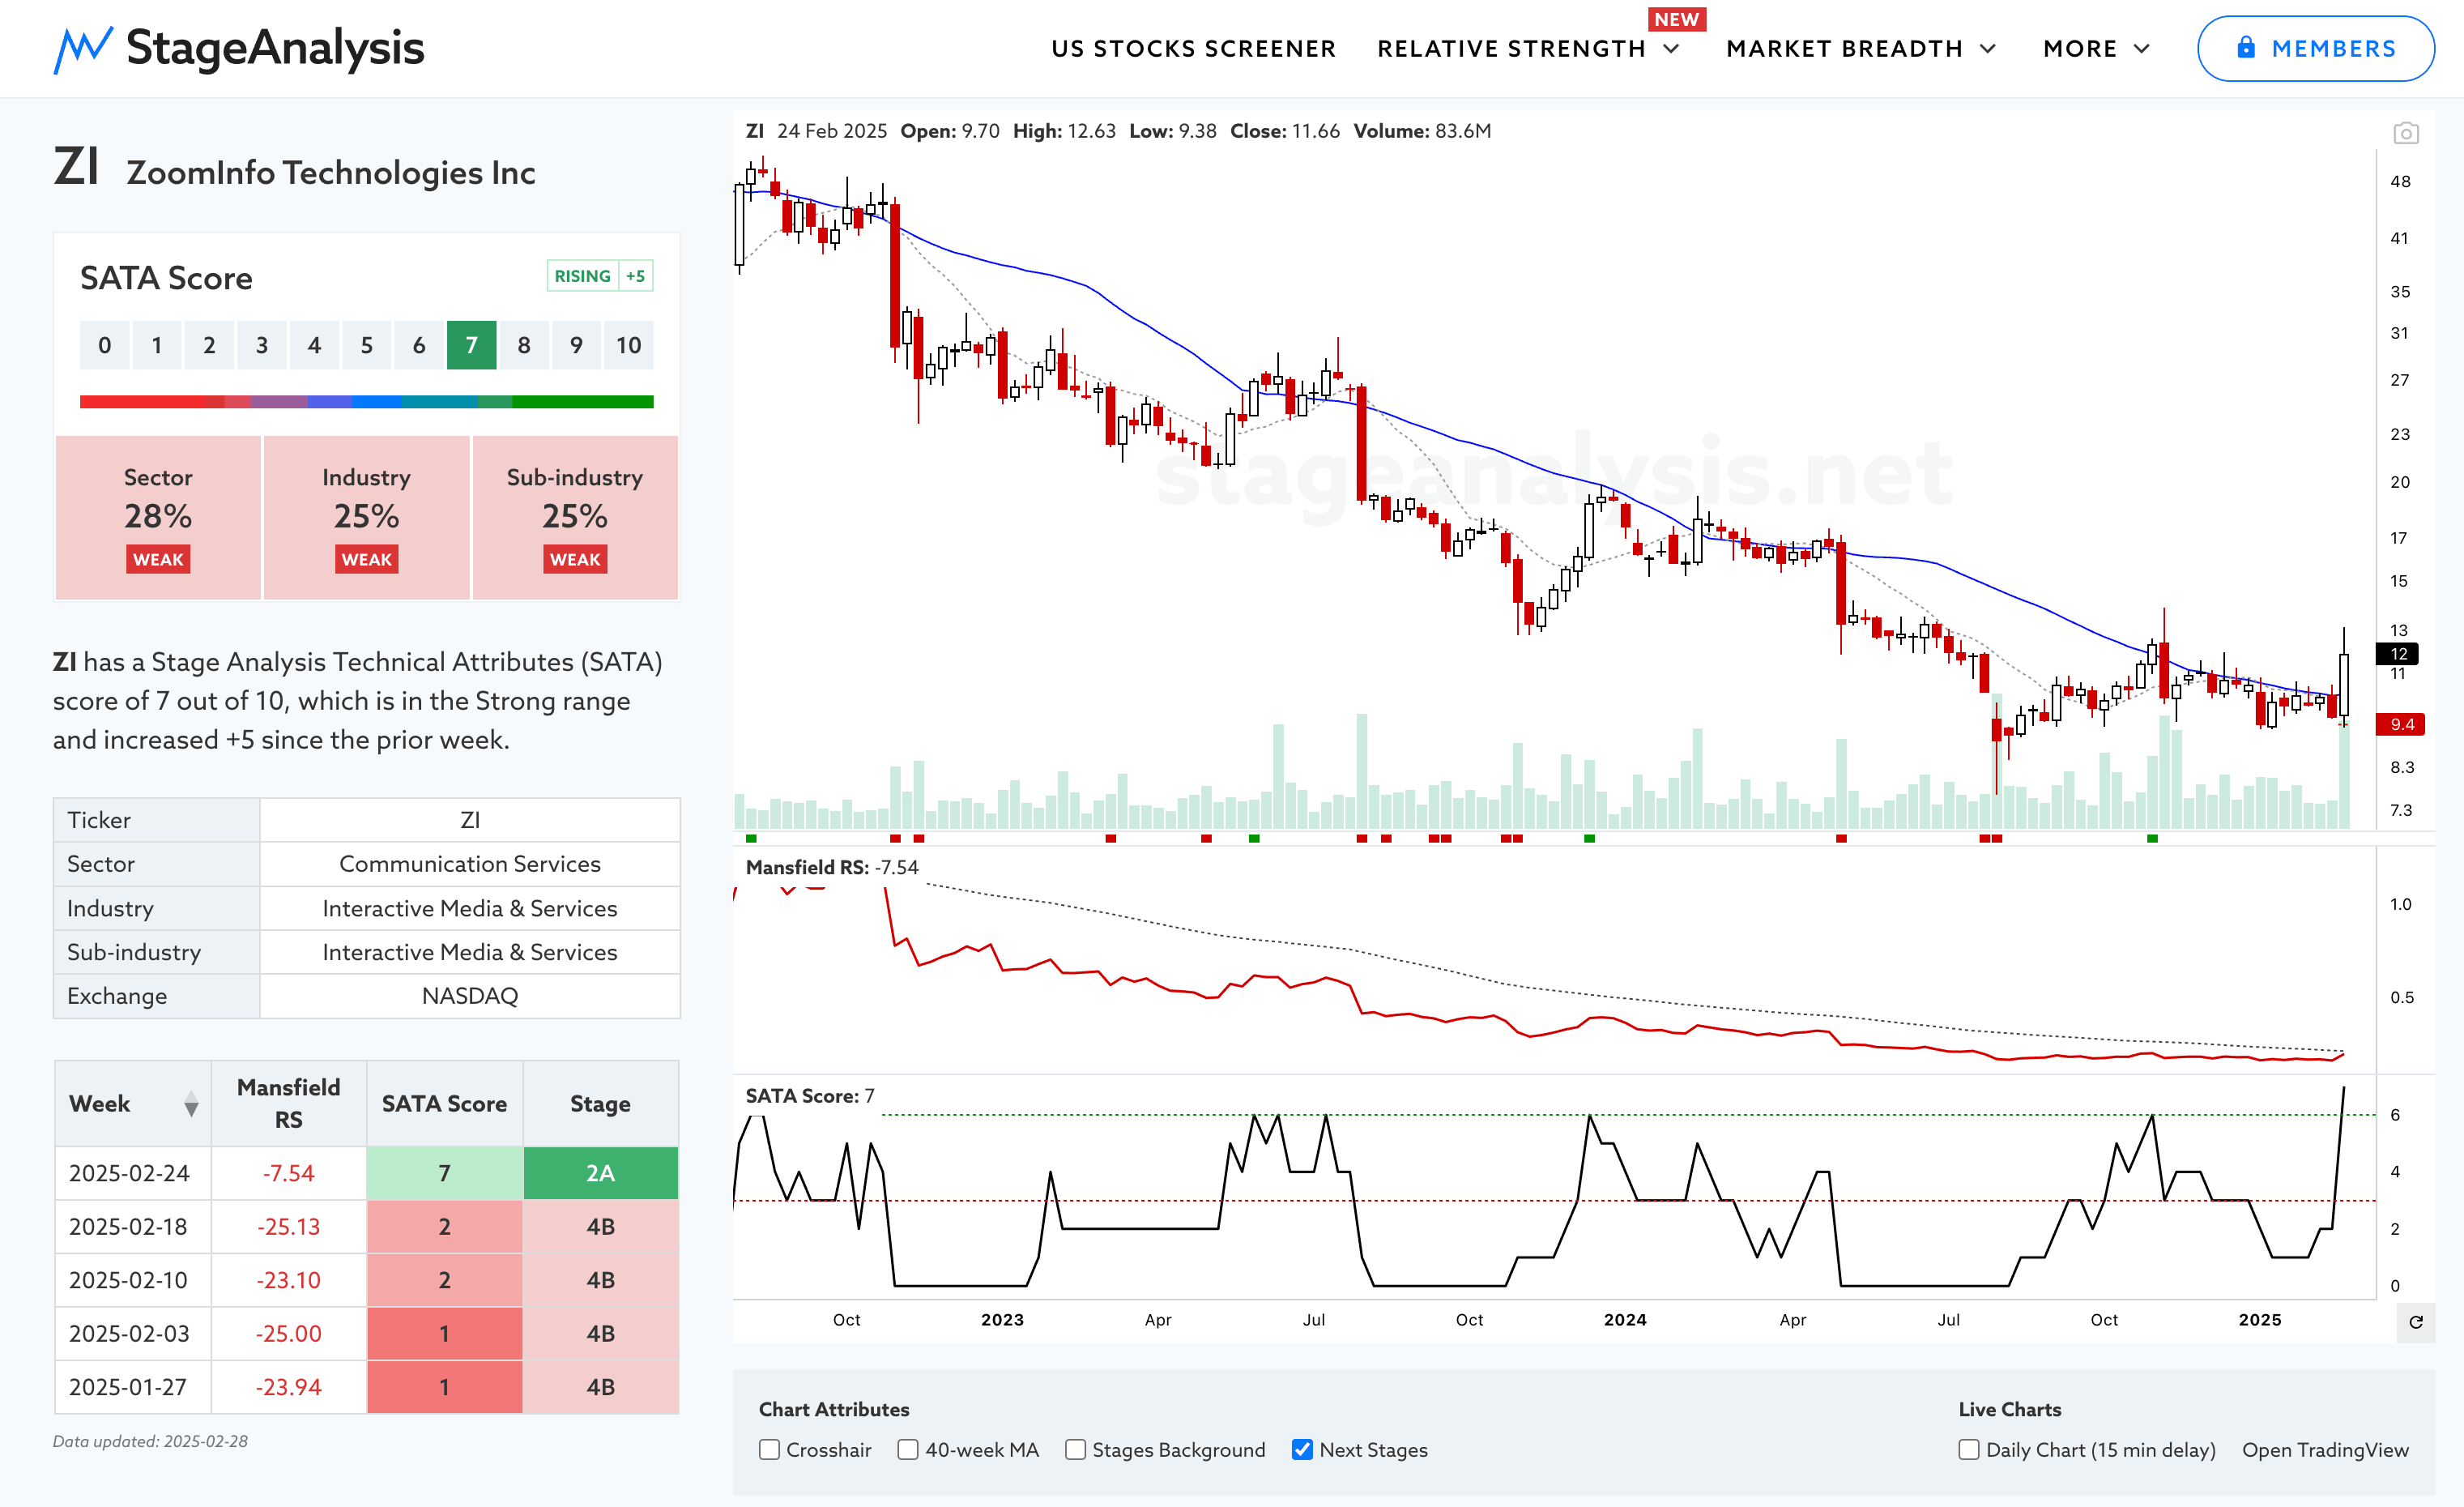The image size is (2464, 1507).
Task: Click SATA score box 5
Action: (x=367, y=346)
